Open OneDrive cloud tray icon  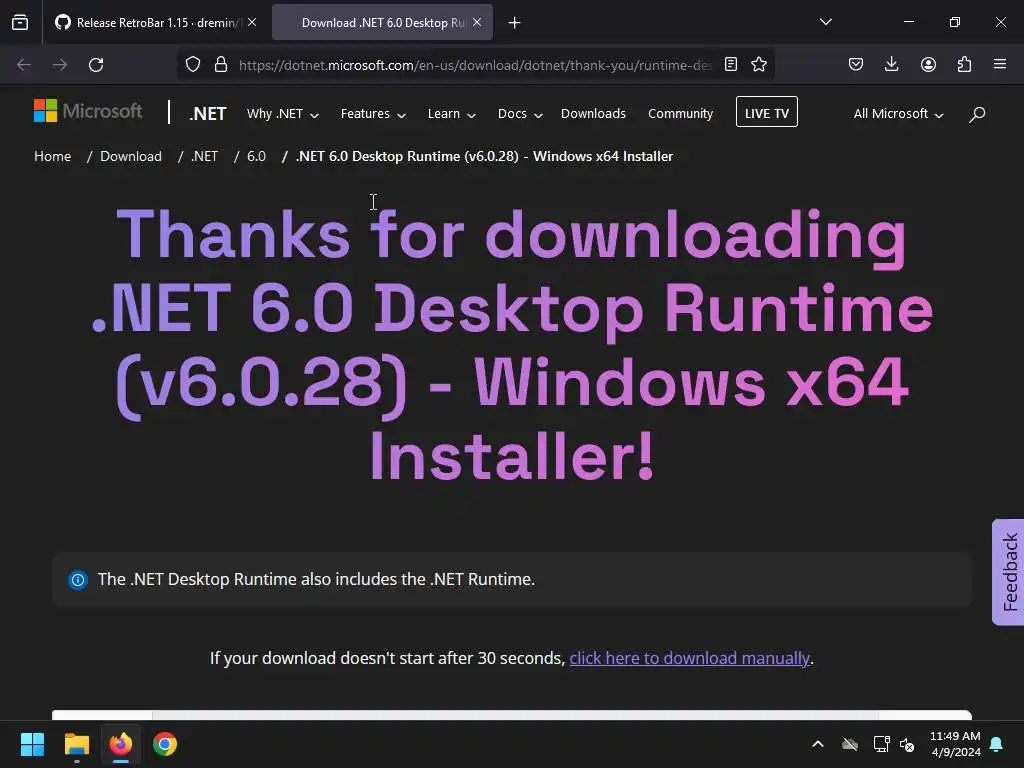[x=850, y=744]
